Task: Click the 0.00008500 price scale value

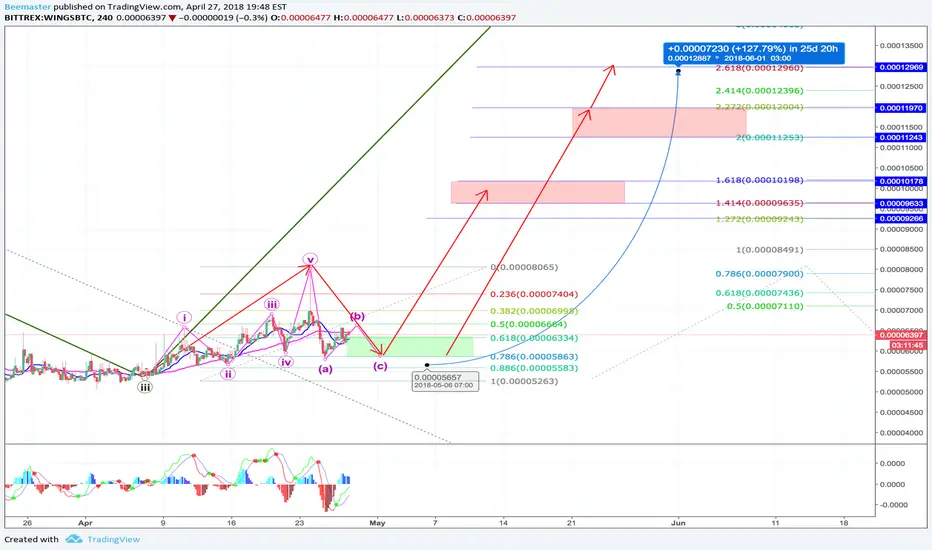Action: [x=902, y=249]
